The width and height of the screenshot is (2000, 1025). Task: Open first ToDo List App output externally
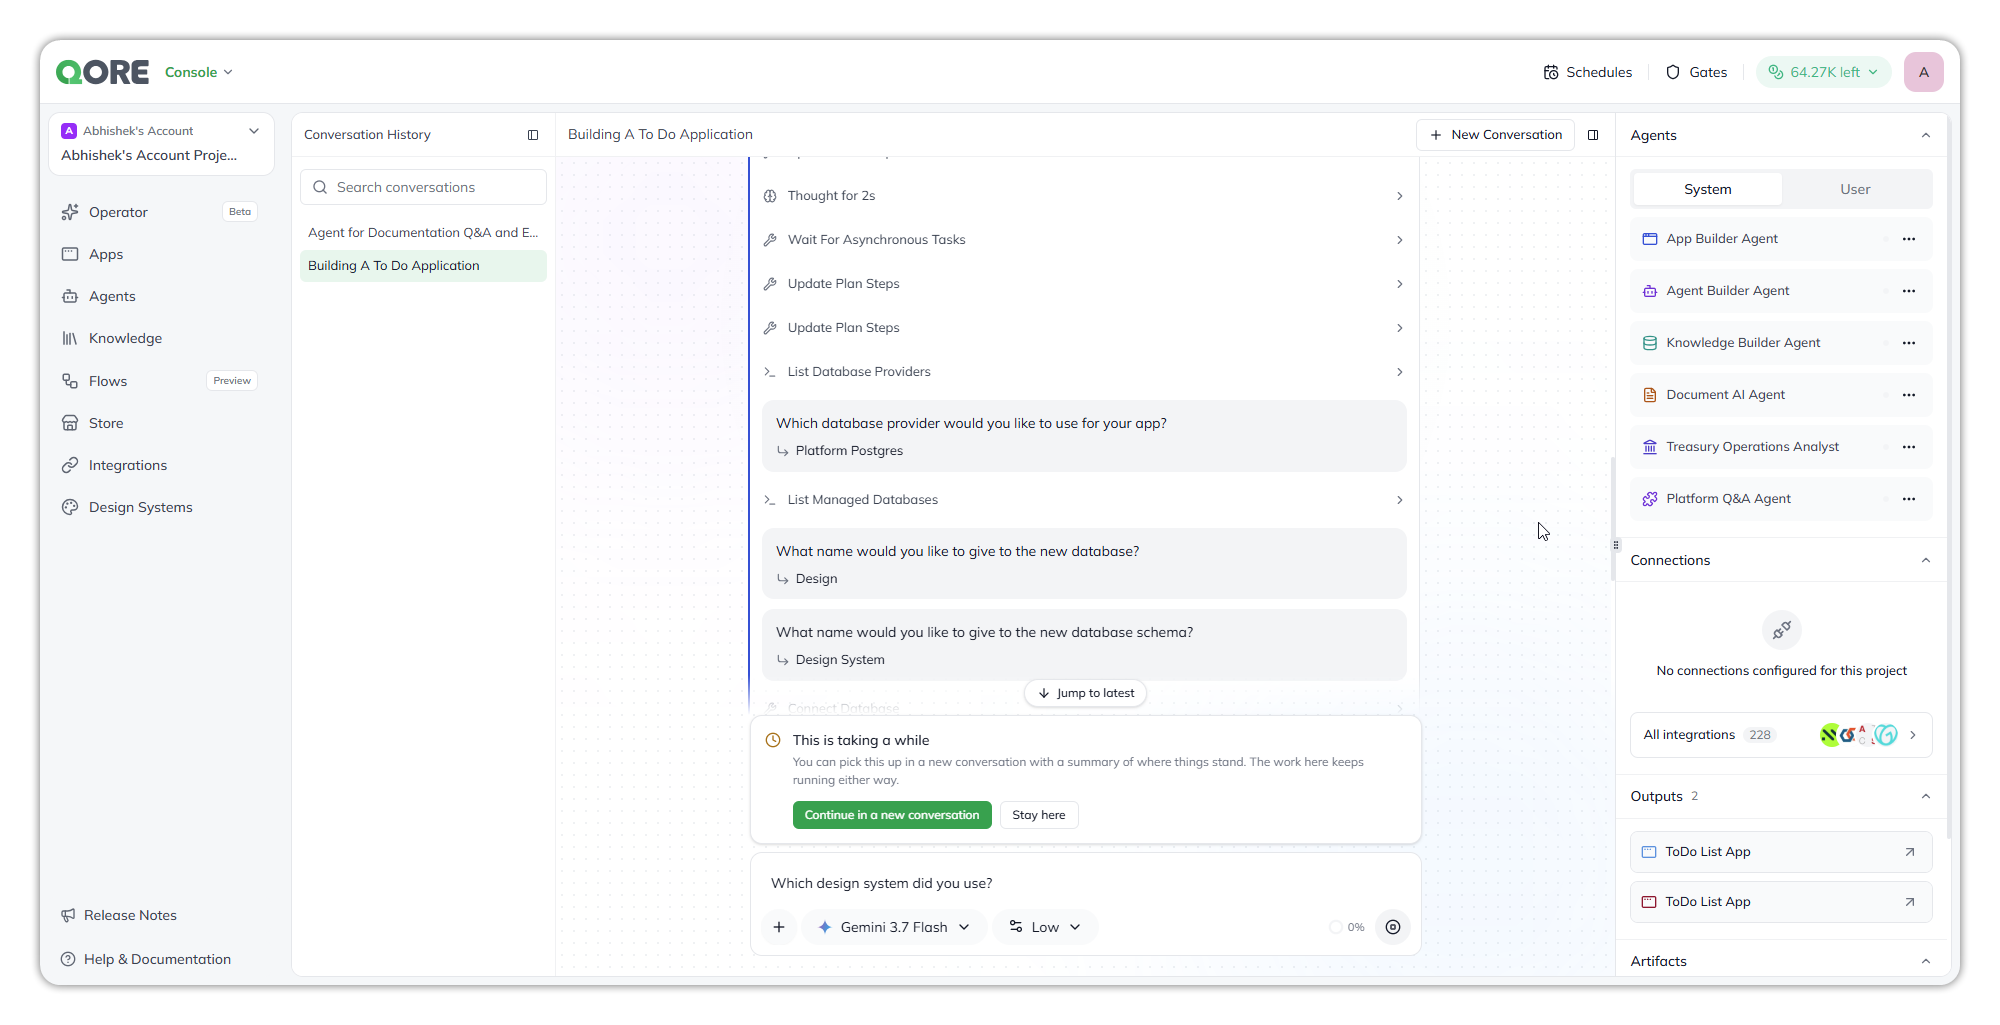coord(1910,852)
